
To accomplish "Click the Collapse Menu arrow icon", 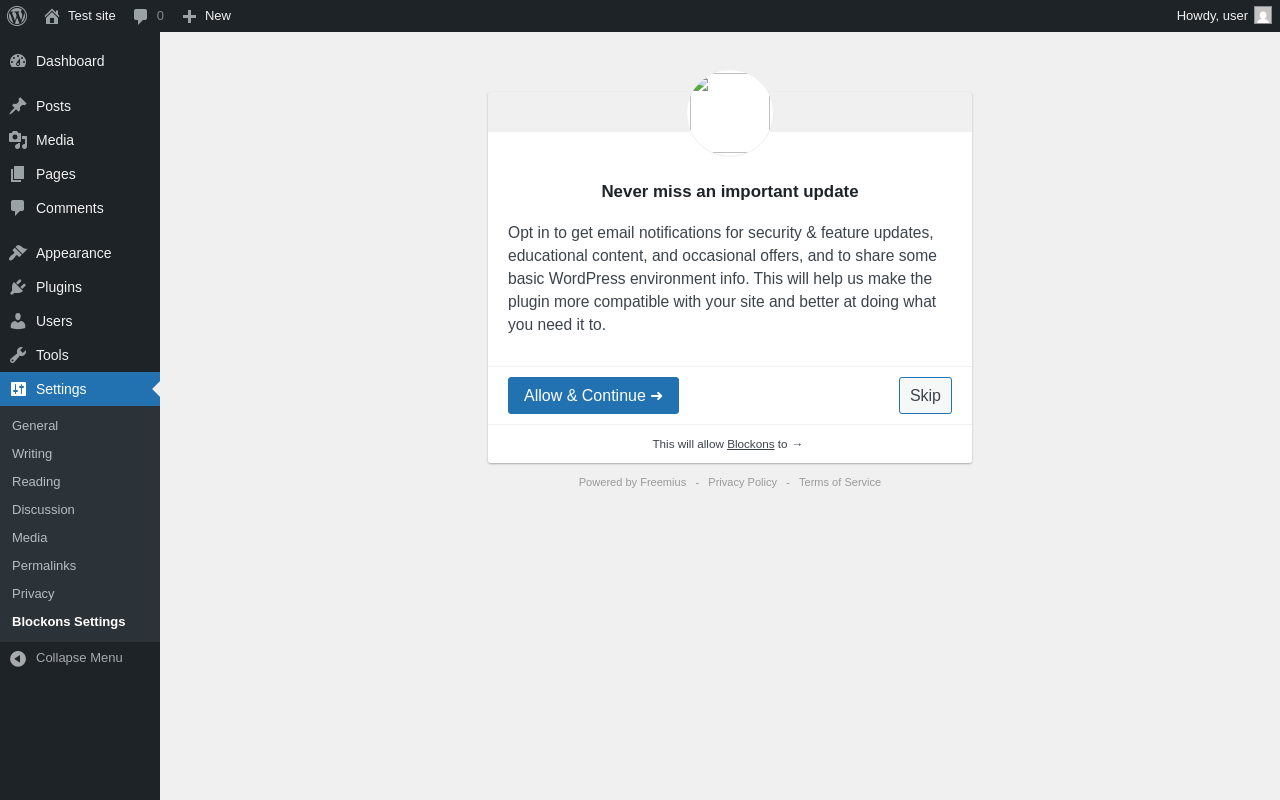I will 18,658.
